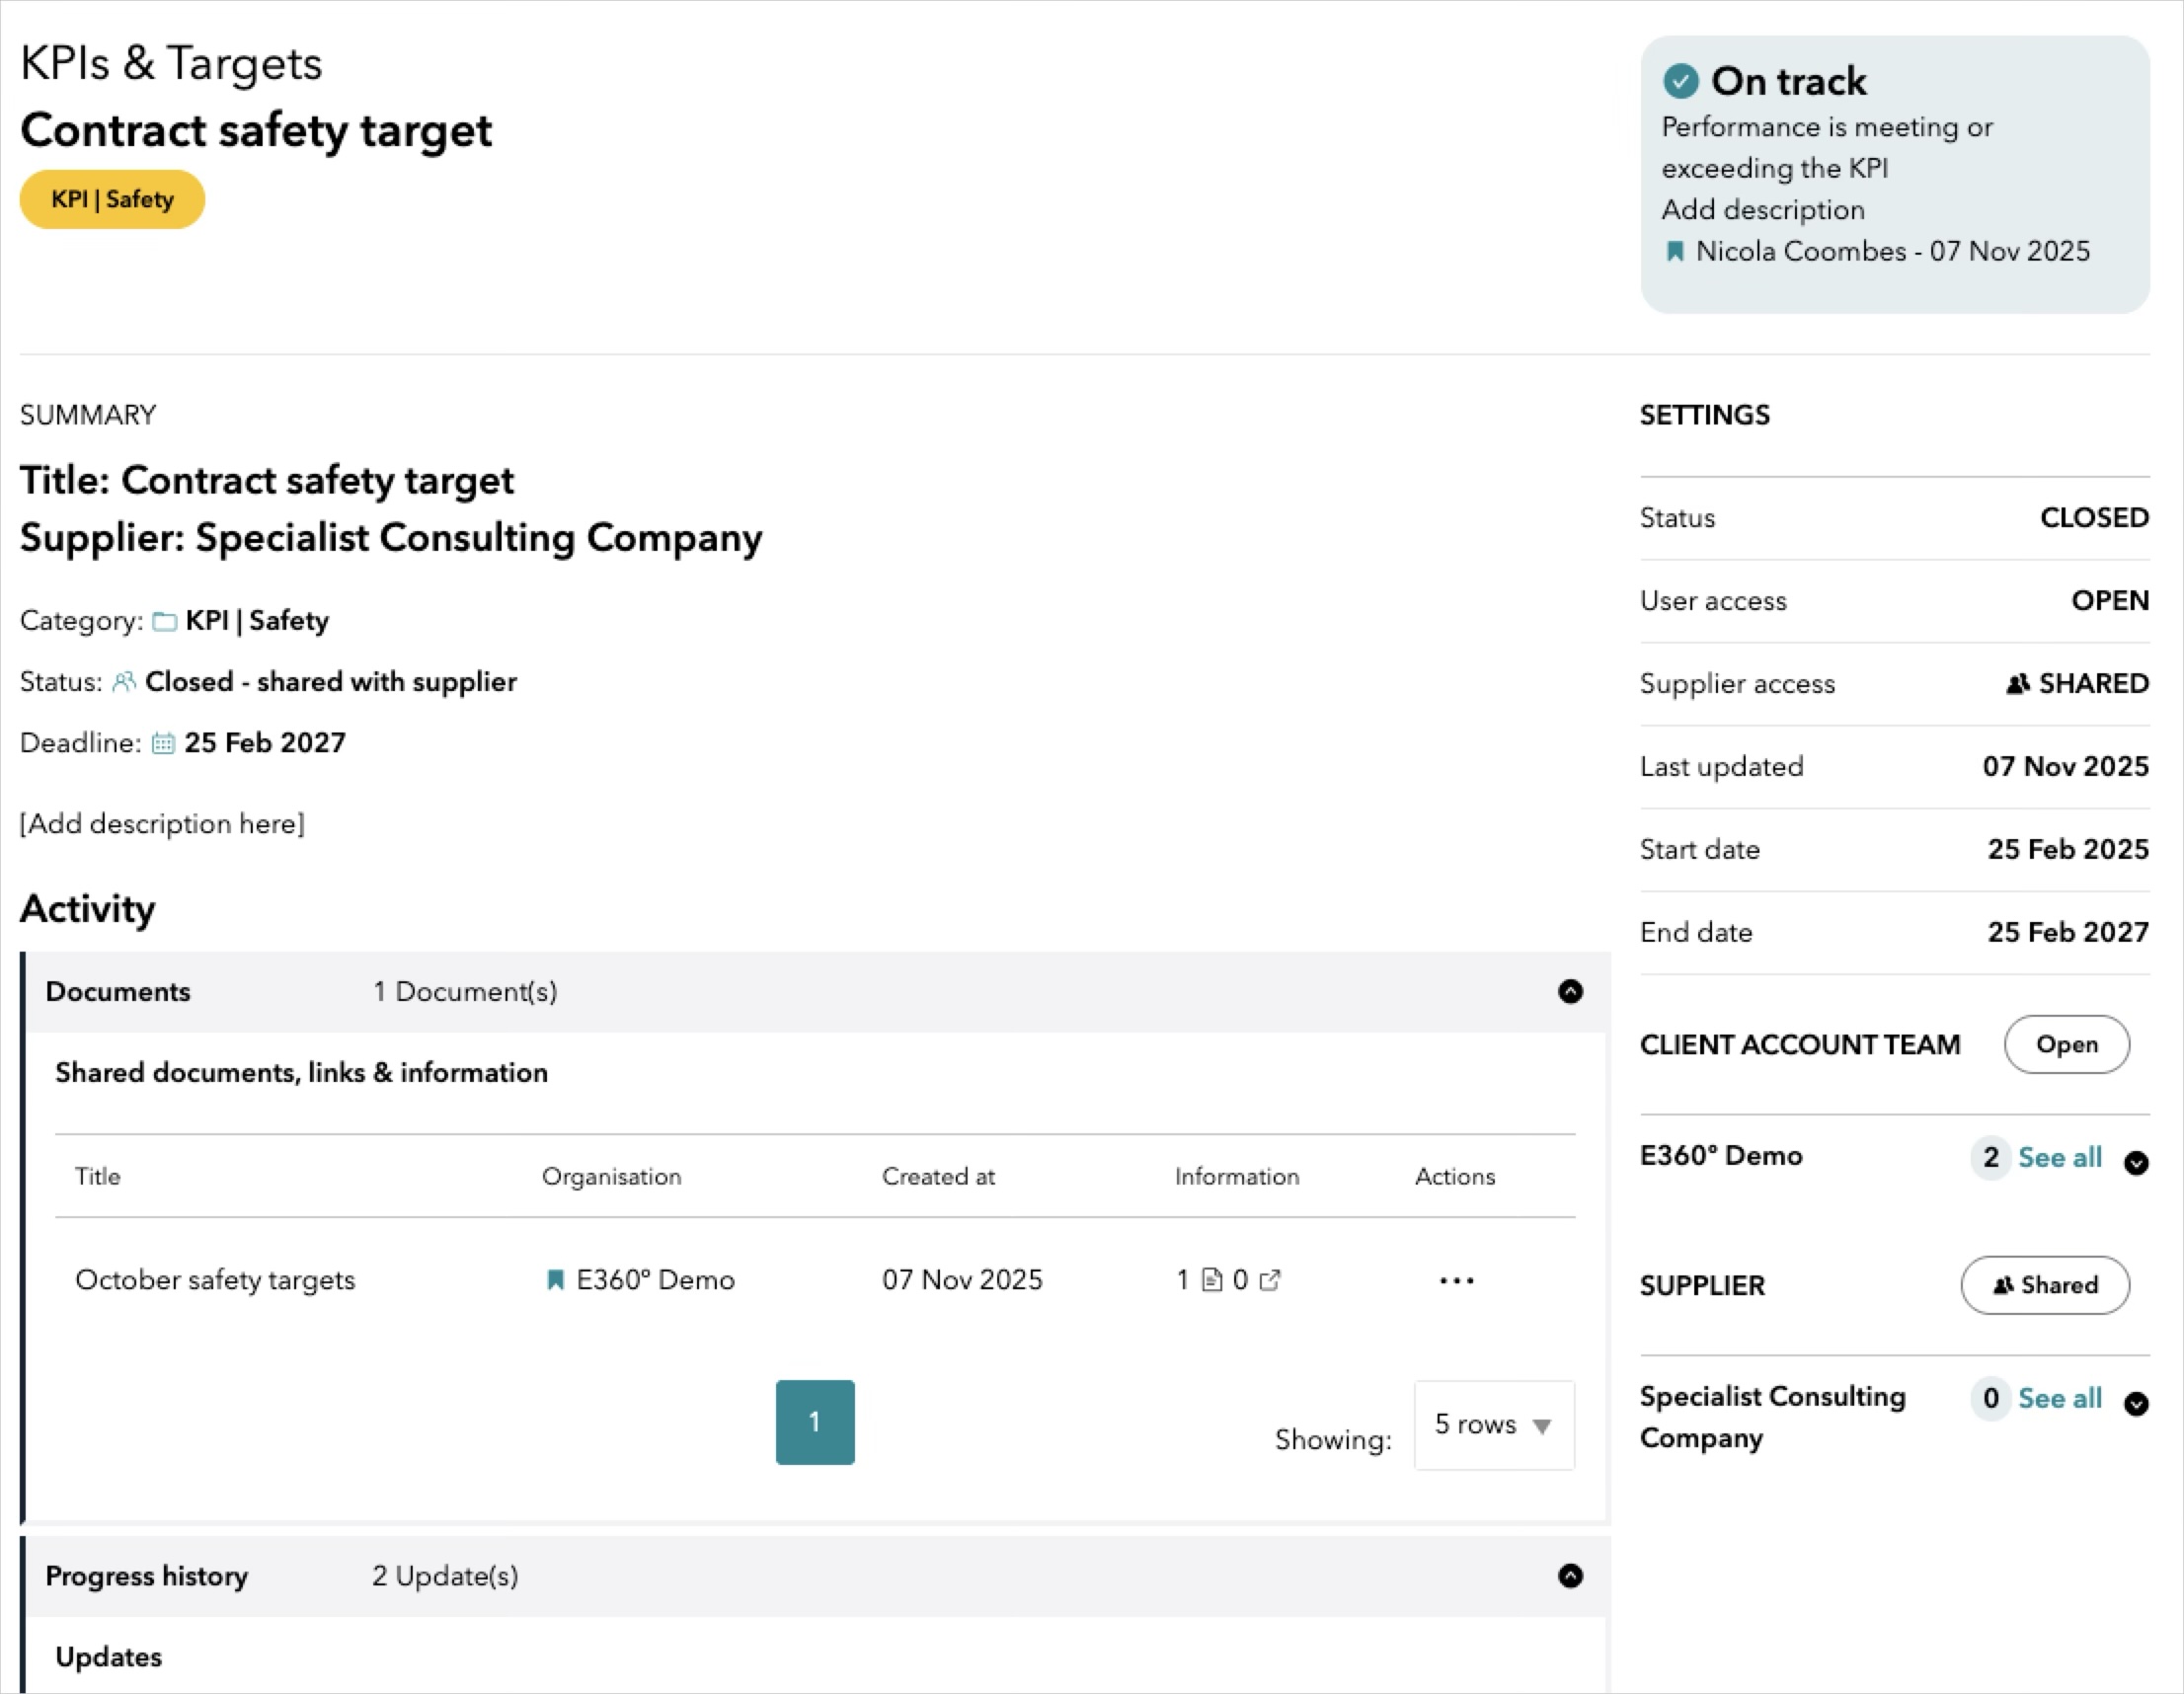The height and width of the screenshot is (1694, 2184).
Task: Click the people icon beside Closed status
Action: click(124, 682)
